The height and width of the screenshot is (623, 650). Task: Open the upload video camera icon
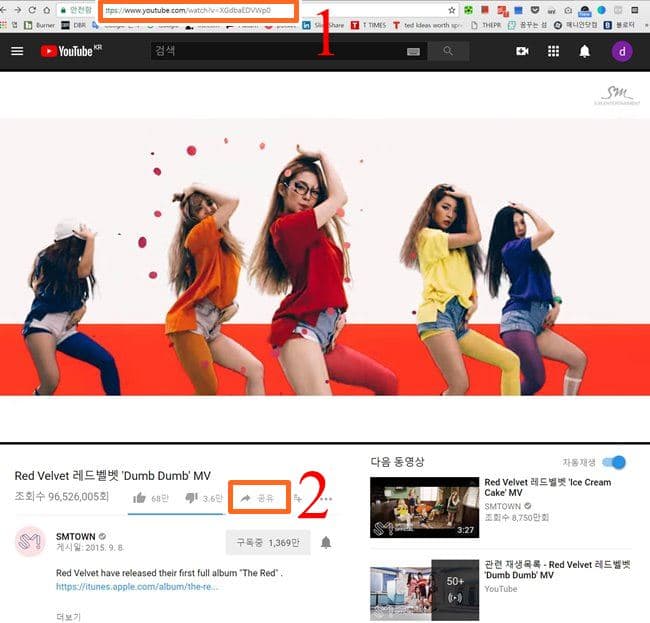pos(522,51)
